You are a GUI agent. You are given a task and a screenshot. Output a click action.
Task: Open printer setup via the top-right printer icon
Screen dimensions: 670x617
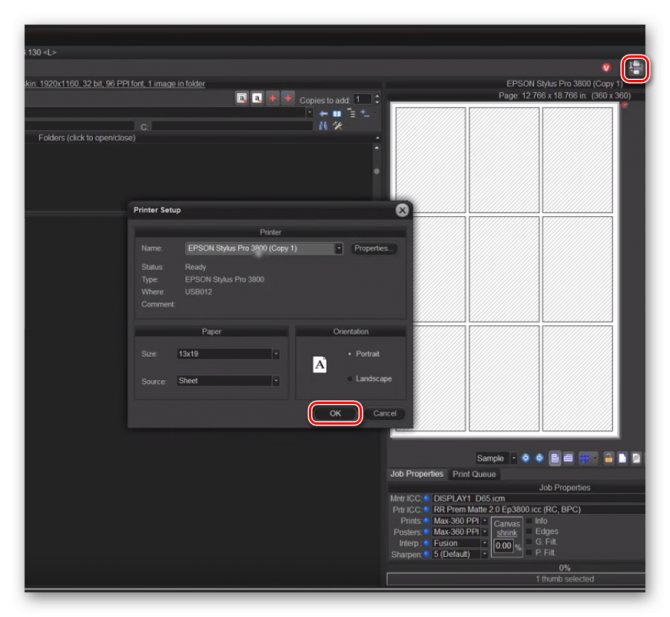635,68
